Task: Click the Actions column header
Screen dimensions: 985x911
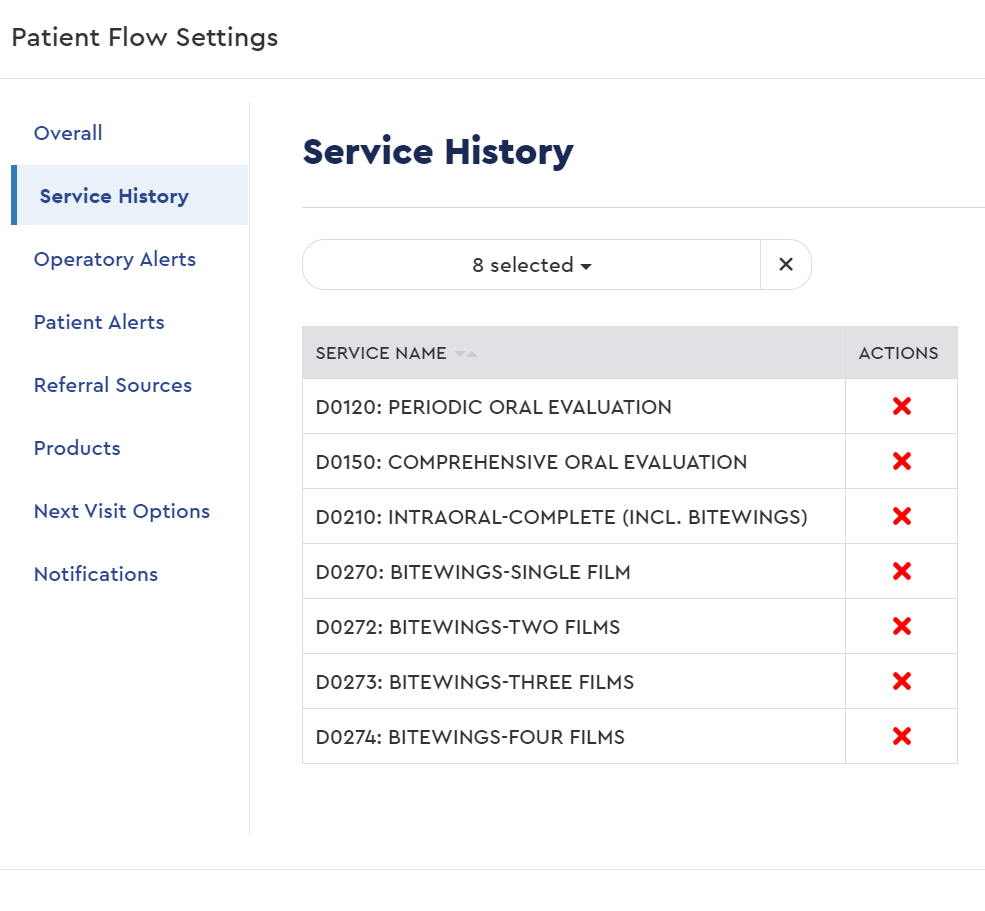Action: click(x=899, y=353)
